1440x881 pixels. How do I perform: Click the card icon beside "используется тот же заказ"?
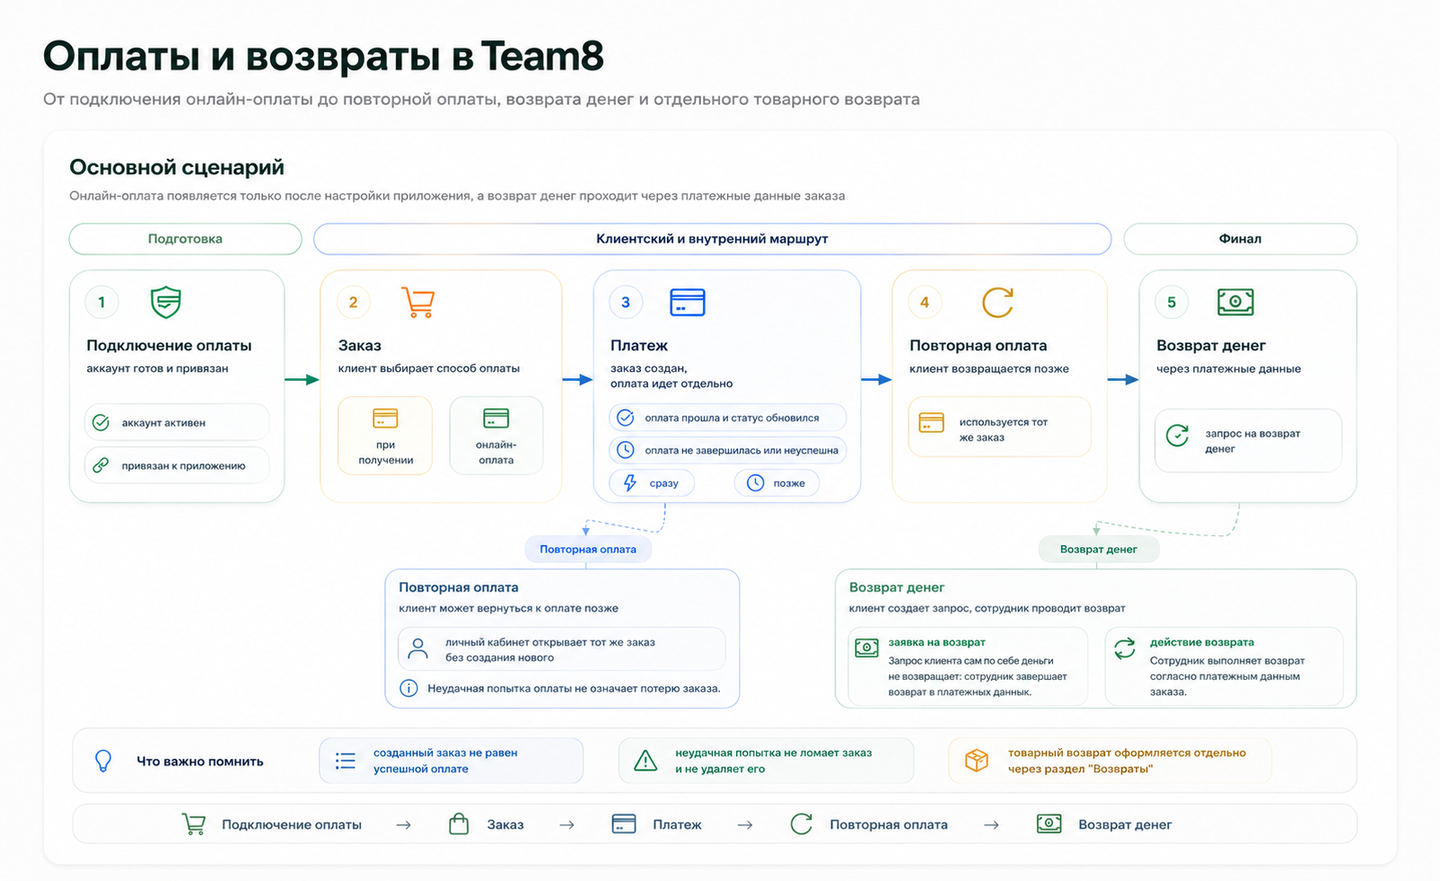[931, 423]
